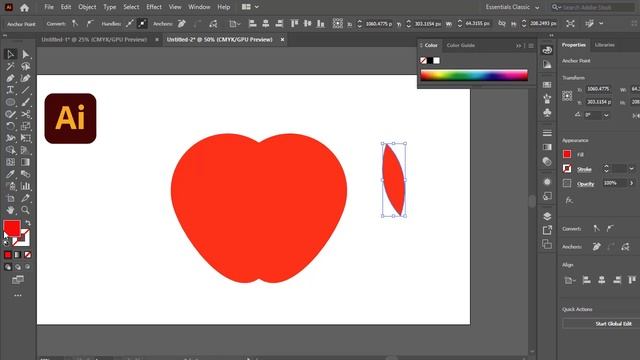Pick the Gradient tool

25,162
